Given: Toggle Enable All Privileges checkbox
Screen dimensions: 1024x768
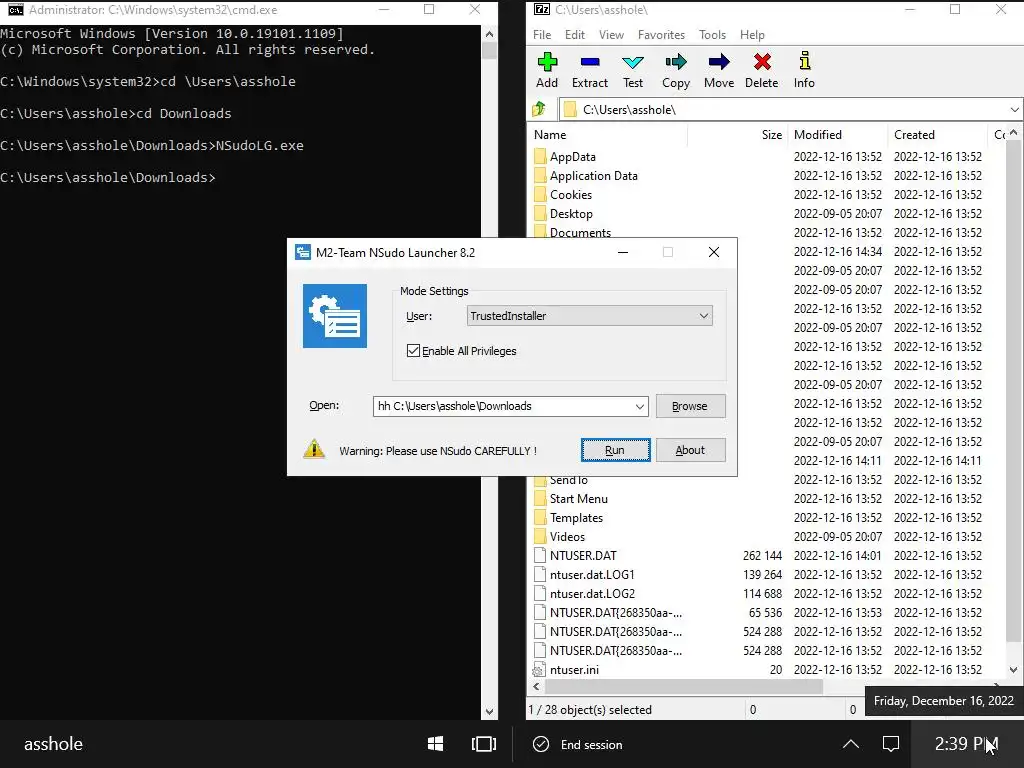Looking at the screenshot, I should tap(413, 351).
